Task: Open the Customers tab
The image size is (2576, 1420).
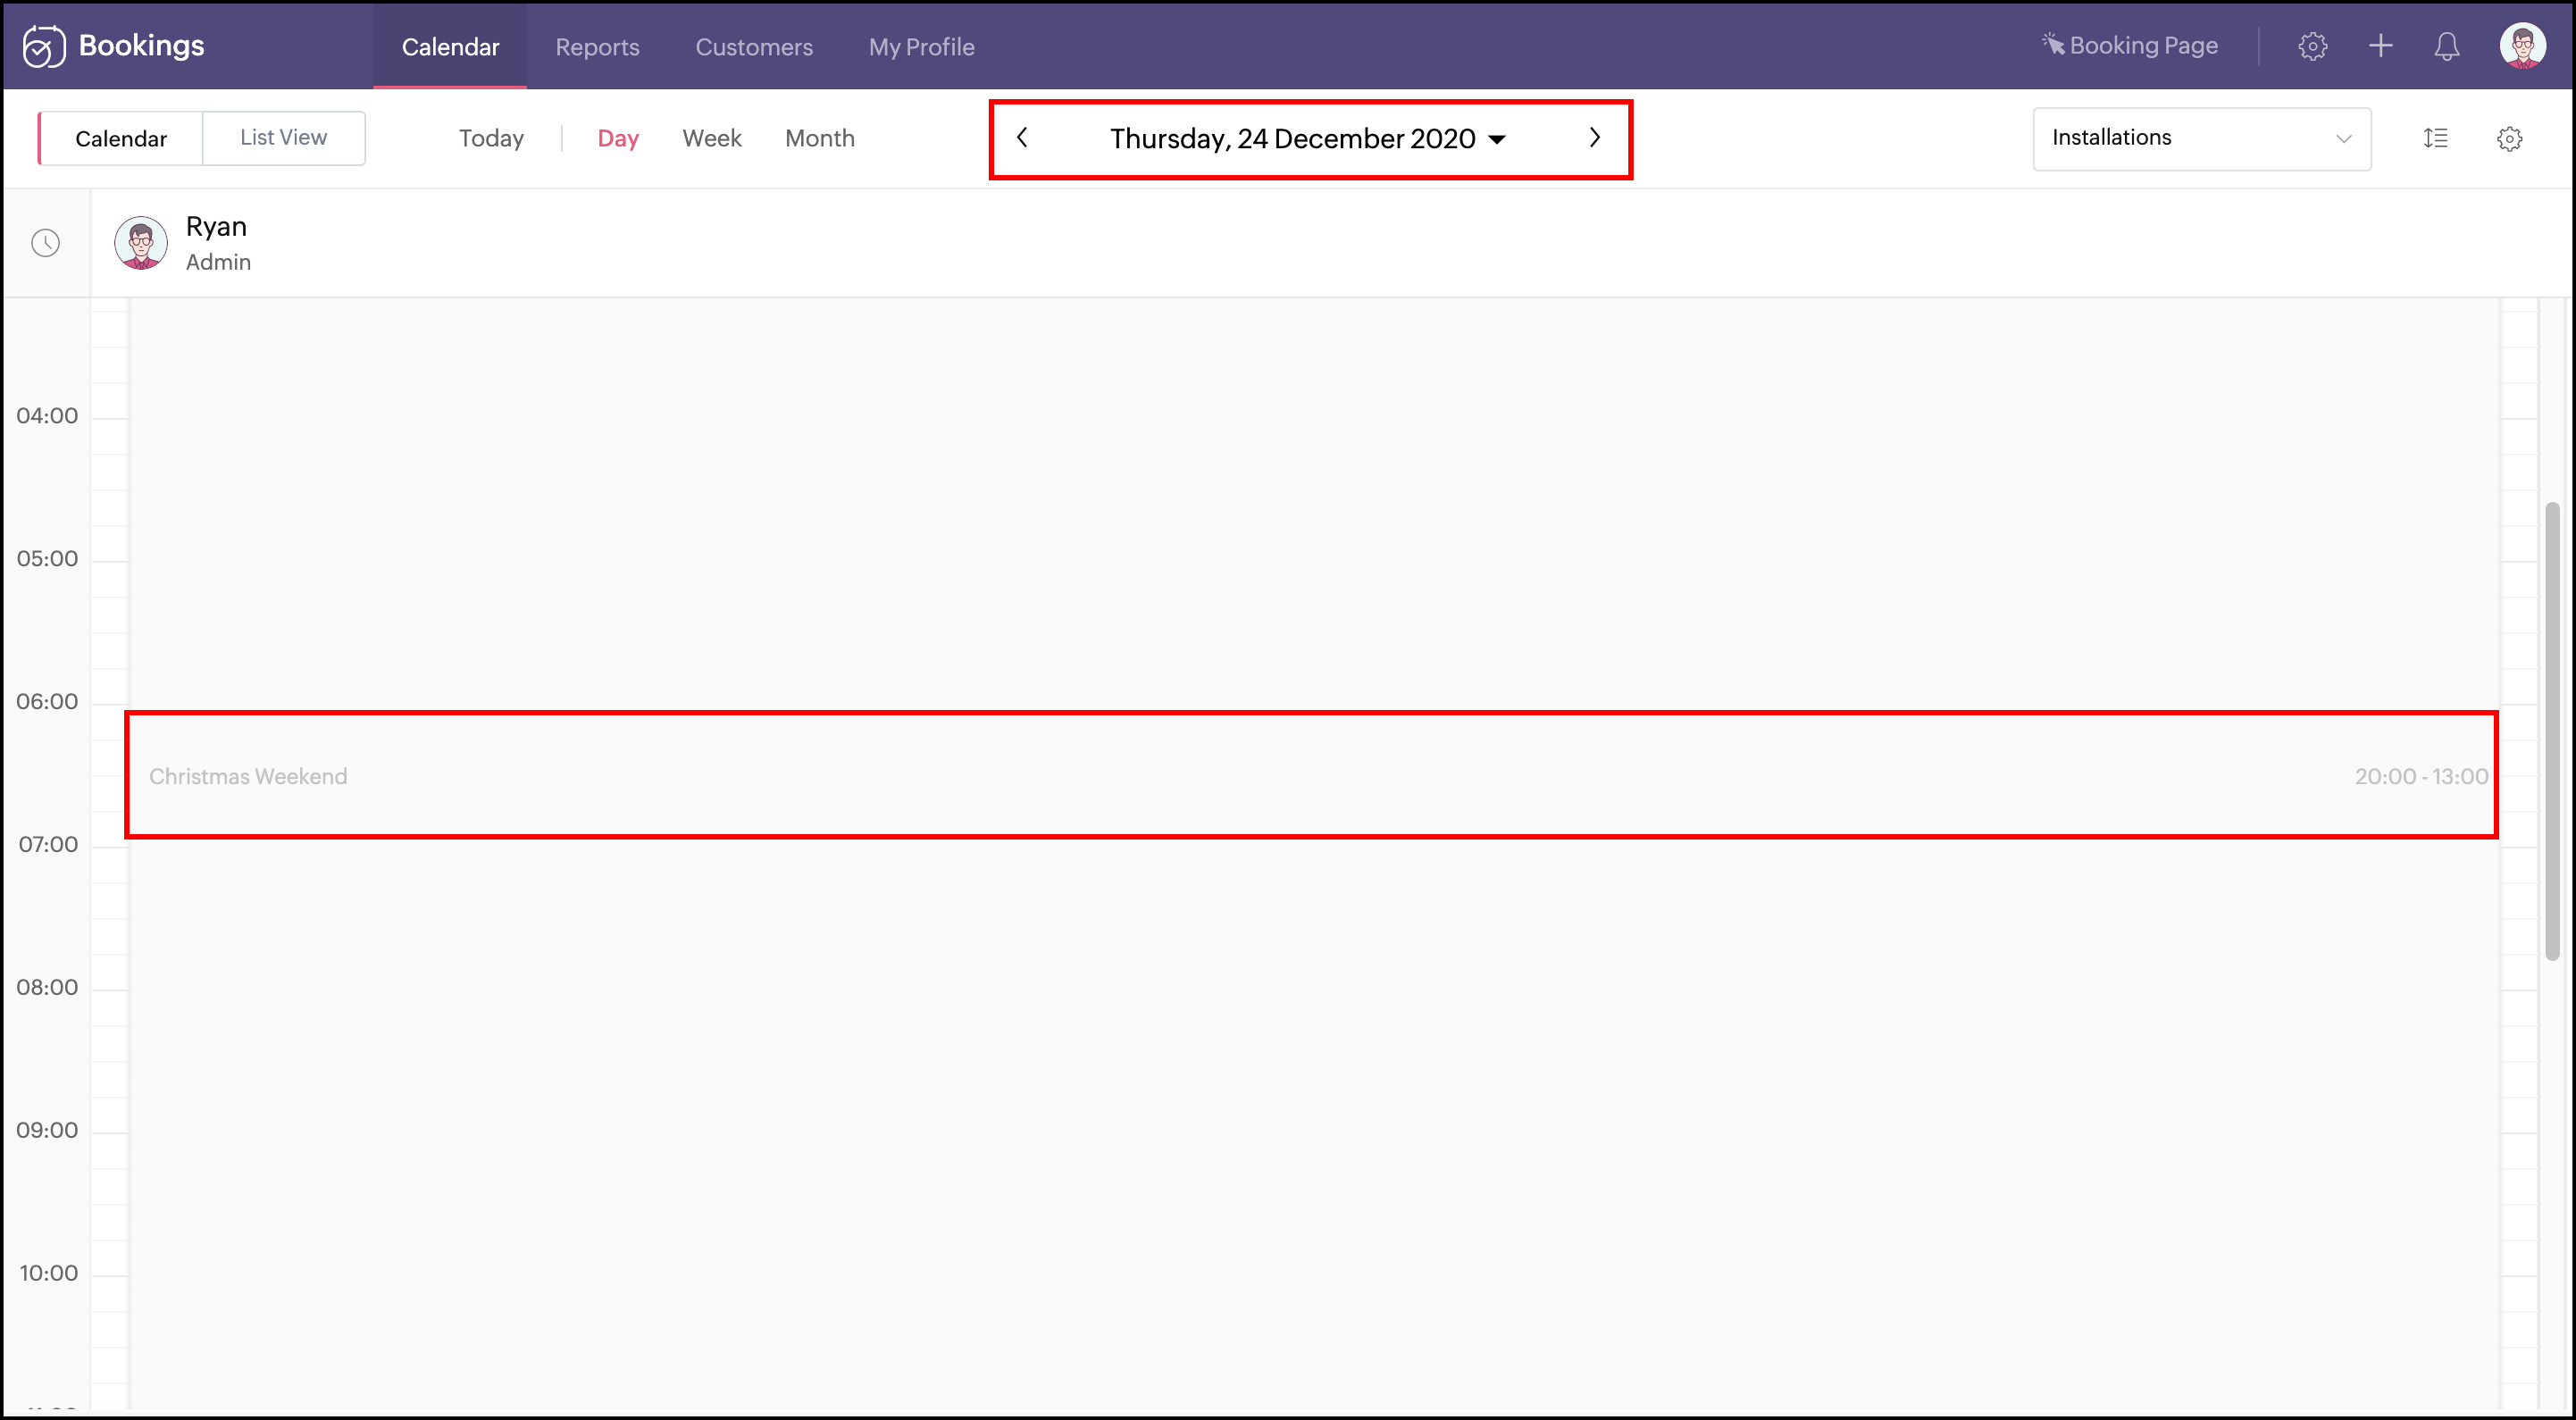Action: (x=753, y=46)
